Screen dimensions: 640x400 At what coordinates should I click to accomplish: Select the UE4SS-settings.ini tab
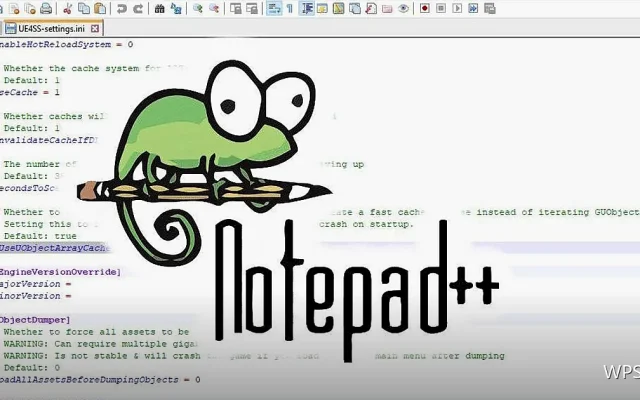point(51,29)
